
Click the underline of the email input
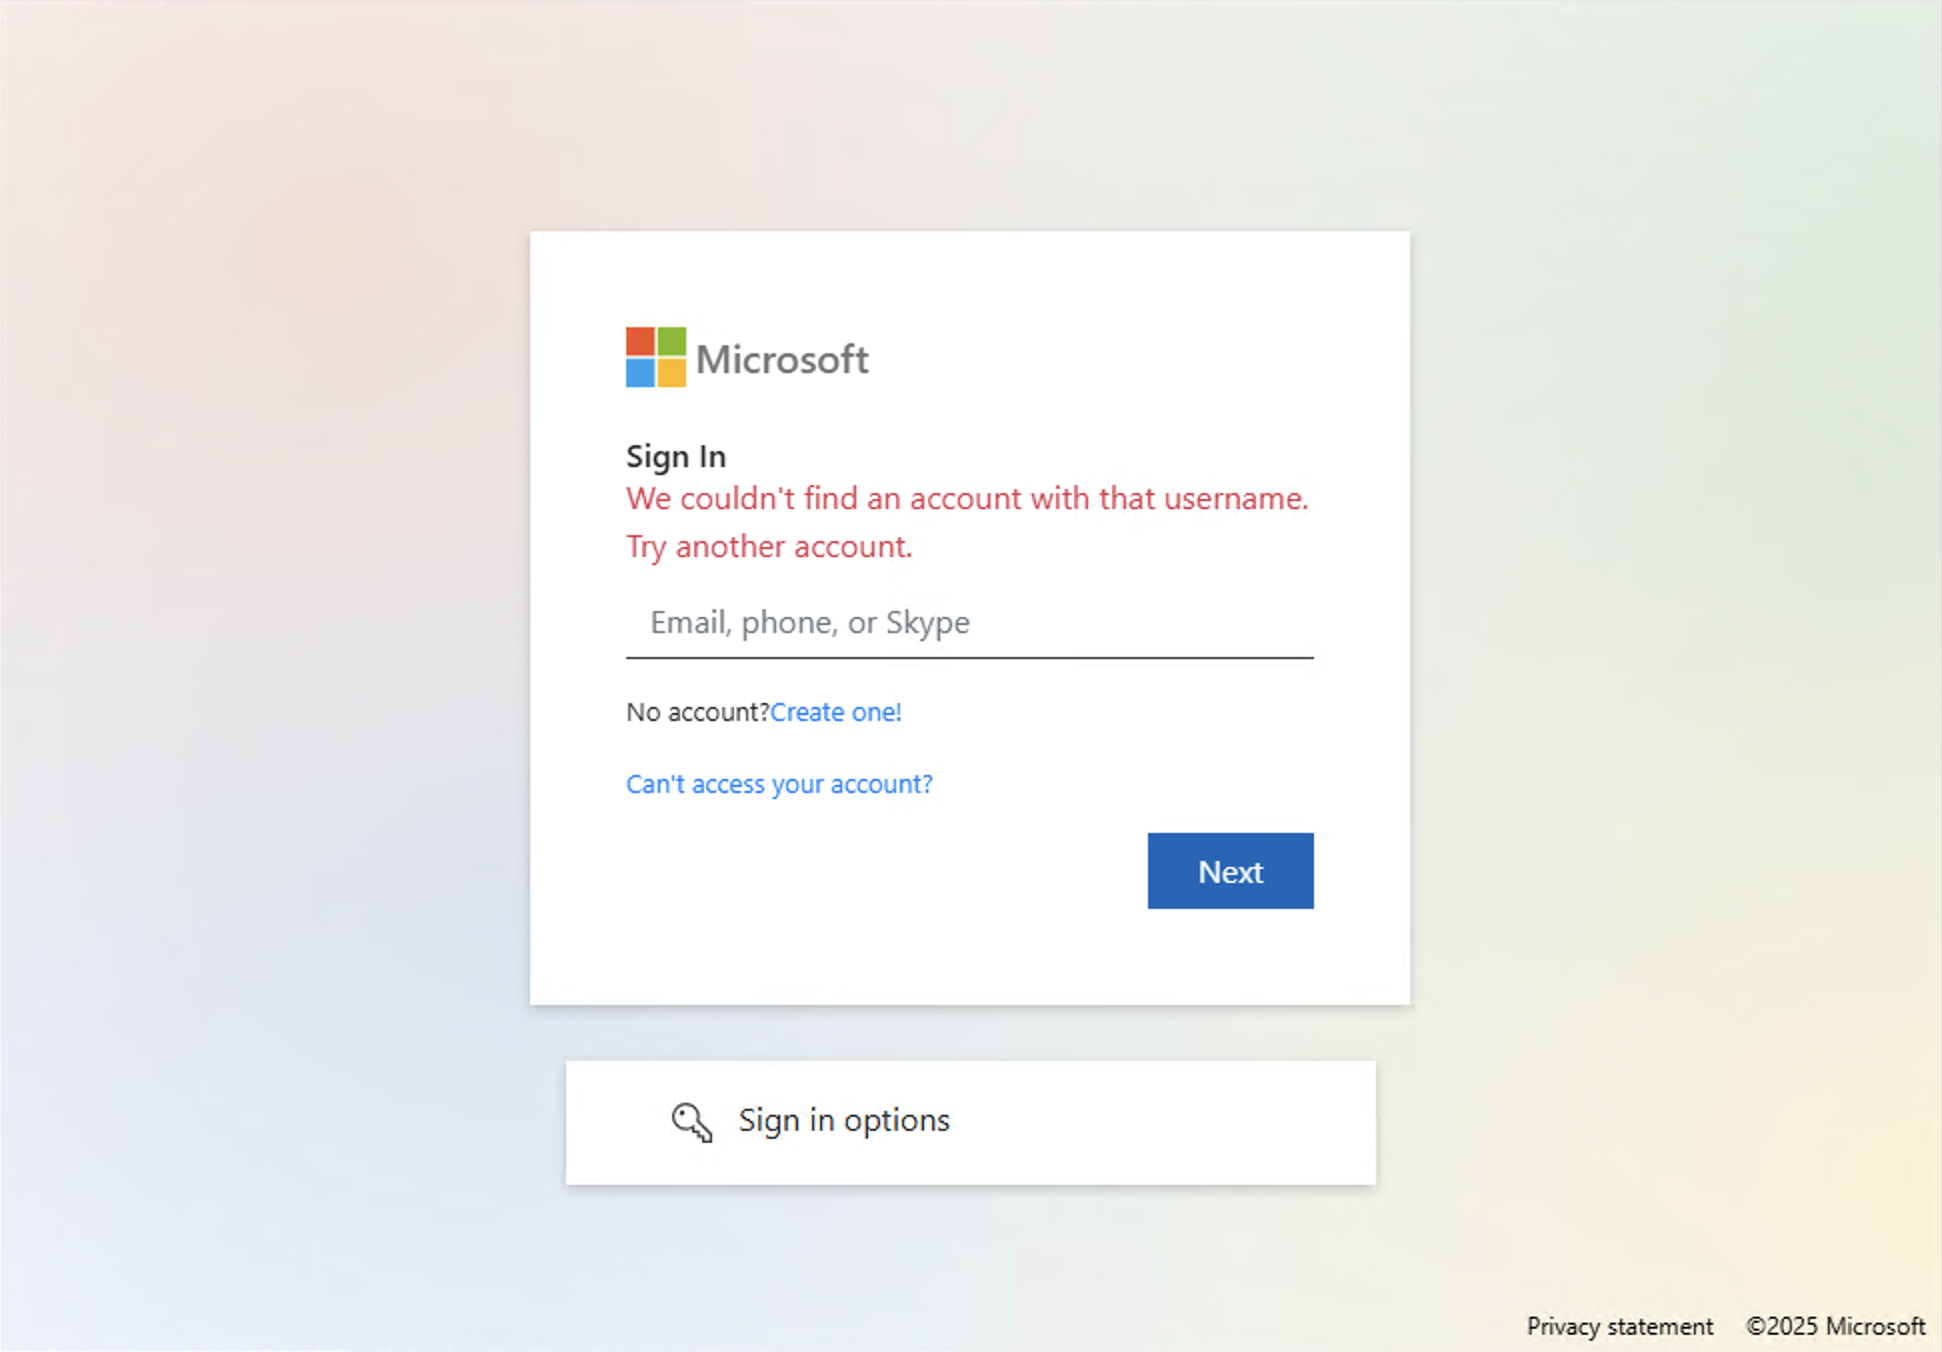pyautogui.click(x=969, y=658)
